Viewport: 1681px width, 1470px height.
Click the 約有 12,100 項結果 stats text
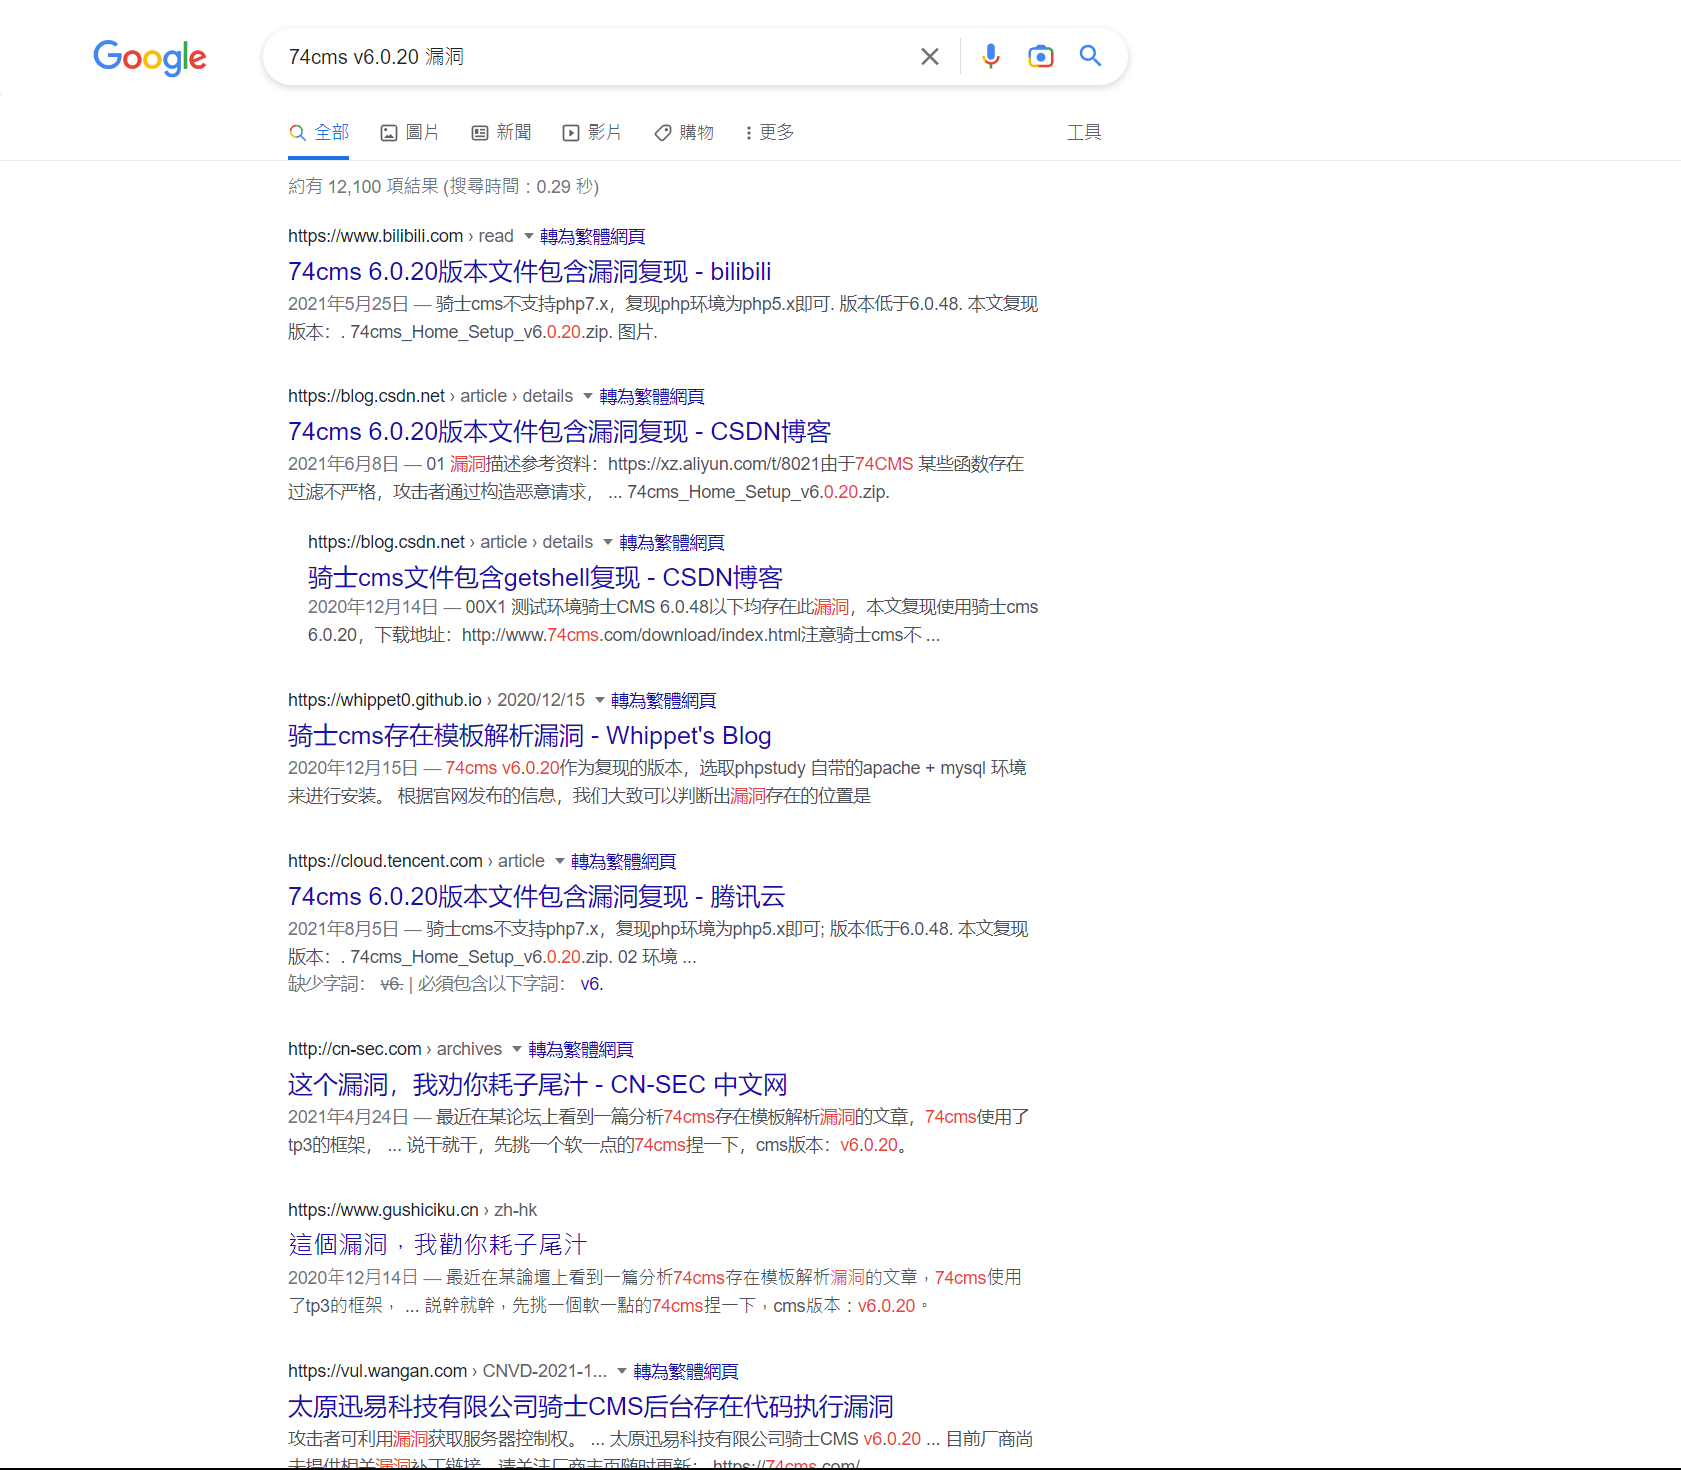coord(444,187)
